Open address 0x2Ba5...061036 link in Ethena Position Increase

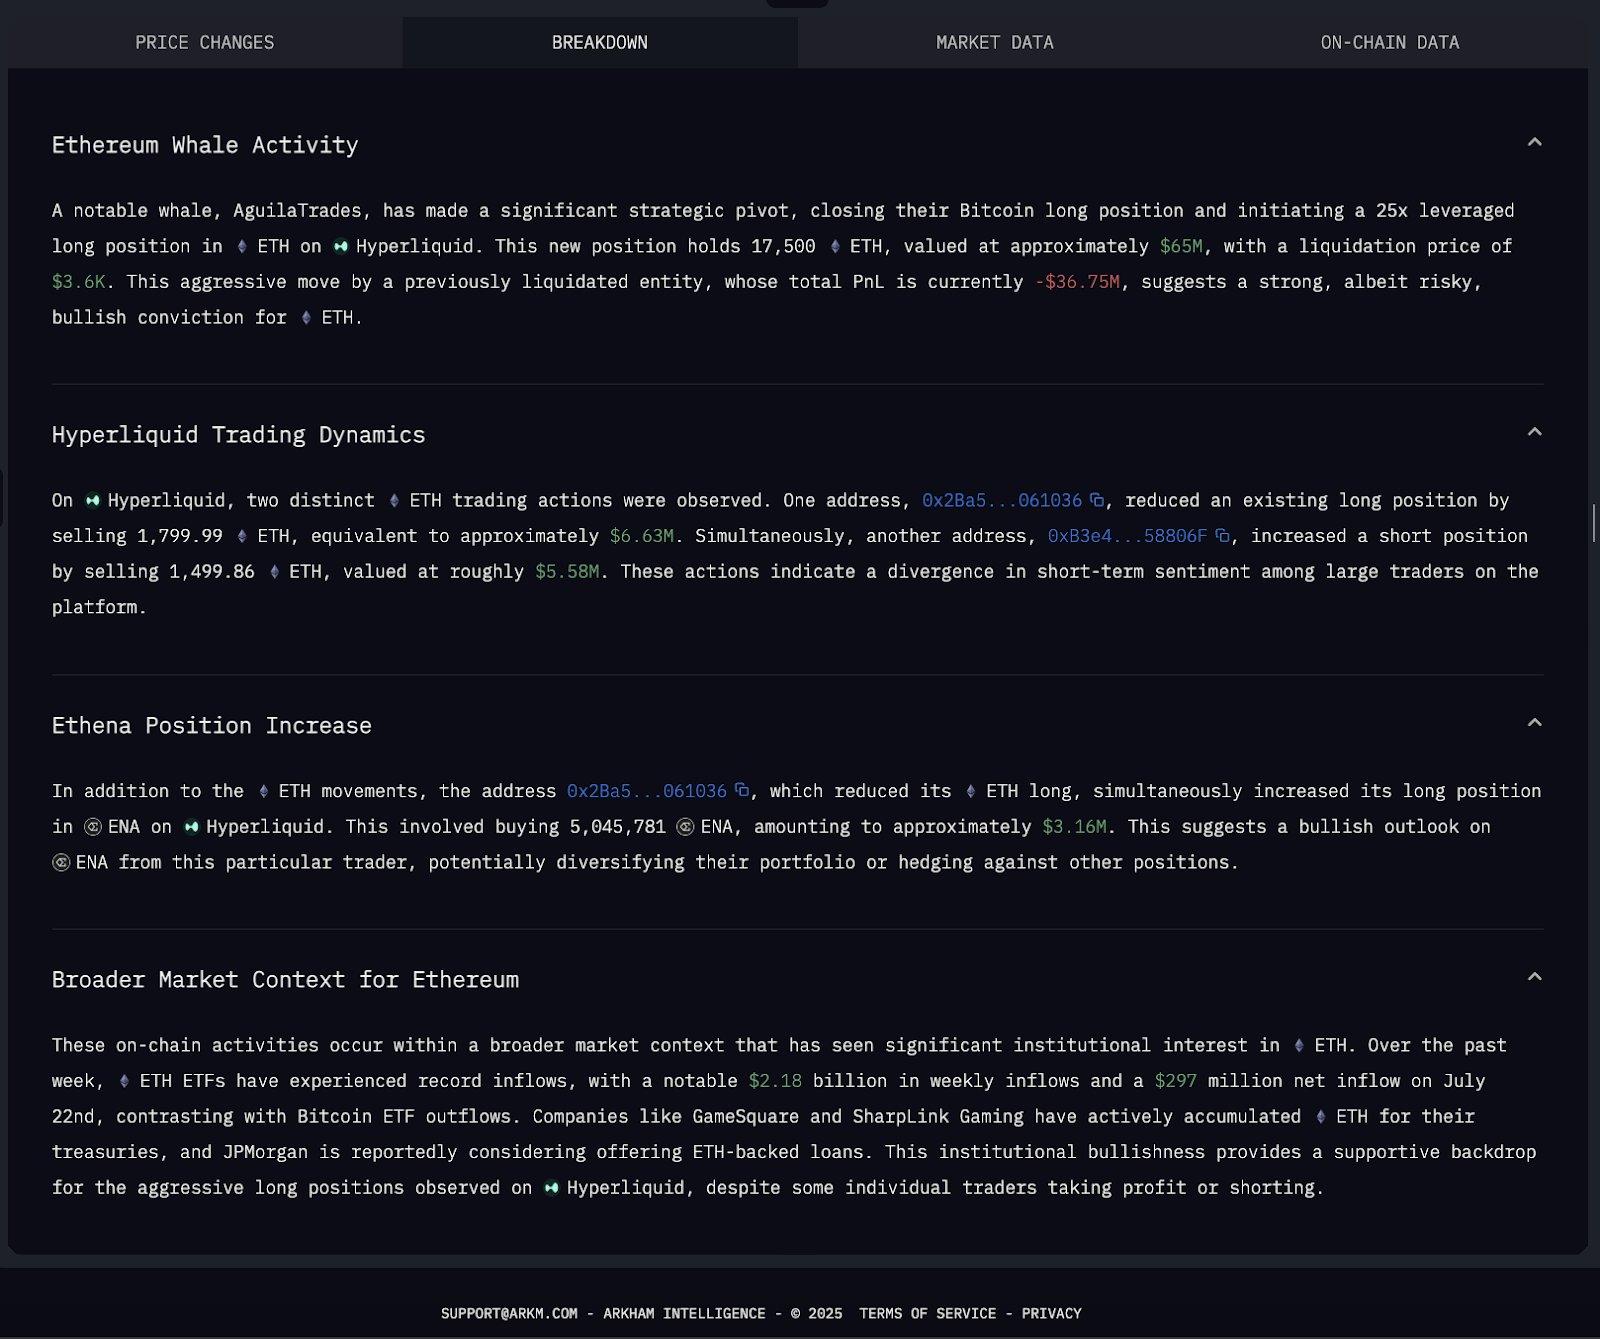click(646, 791)
